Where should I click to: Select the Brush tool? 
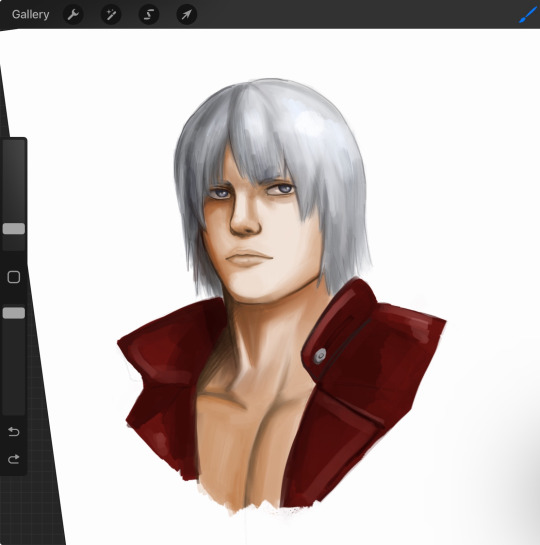[x=528, y=15]
